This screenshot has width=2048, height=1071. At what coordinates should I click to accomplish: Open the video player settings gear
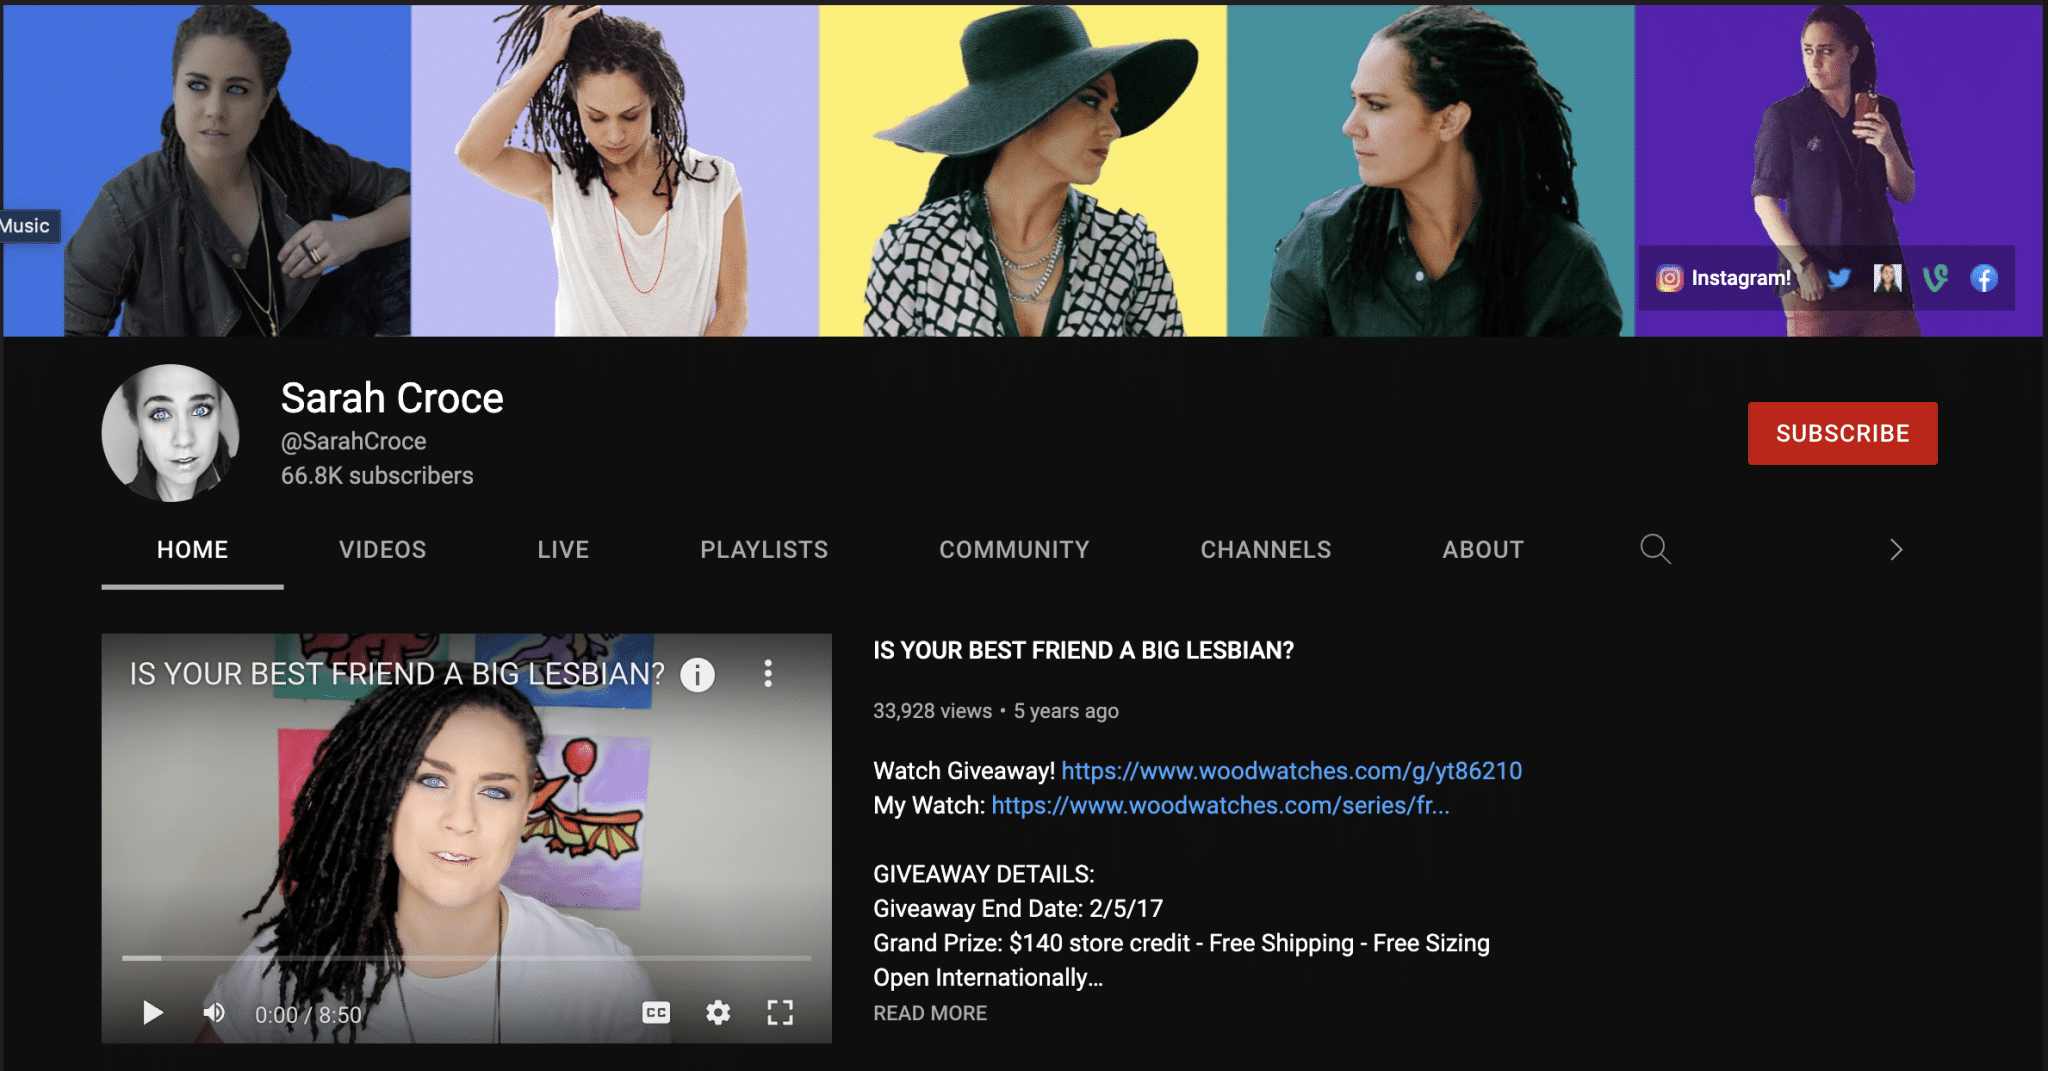718,1013
